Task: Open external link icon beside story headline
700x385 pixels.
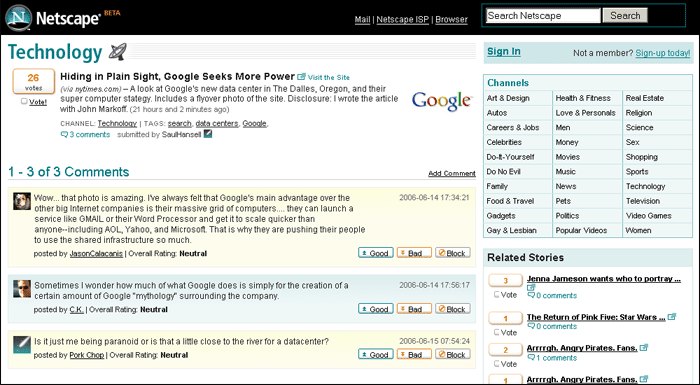Action: [301, 77]
